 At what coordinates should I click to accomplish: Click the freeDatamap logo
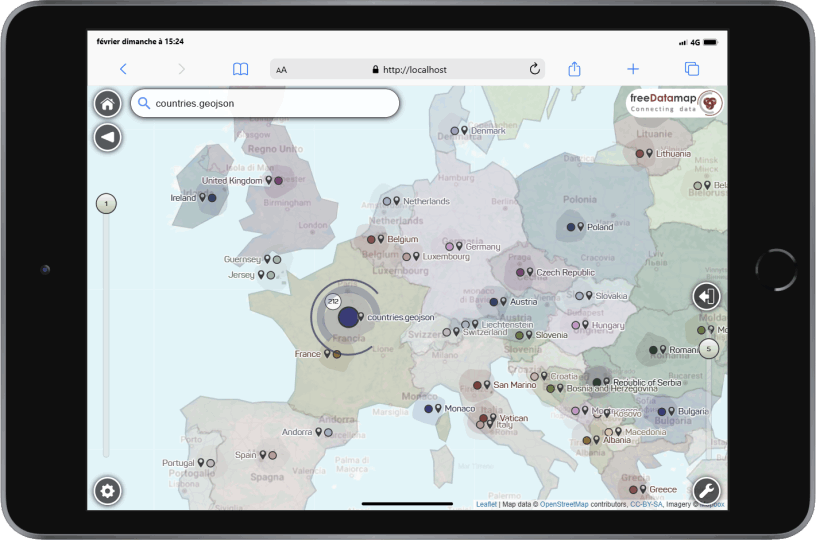tap(676, 104)
